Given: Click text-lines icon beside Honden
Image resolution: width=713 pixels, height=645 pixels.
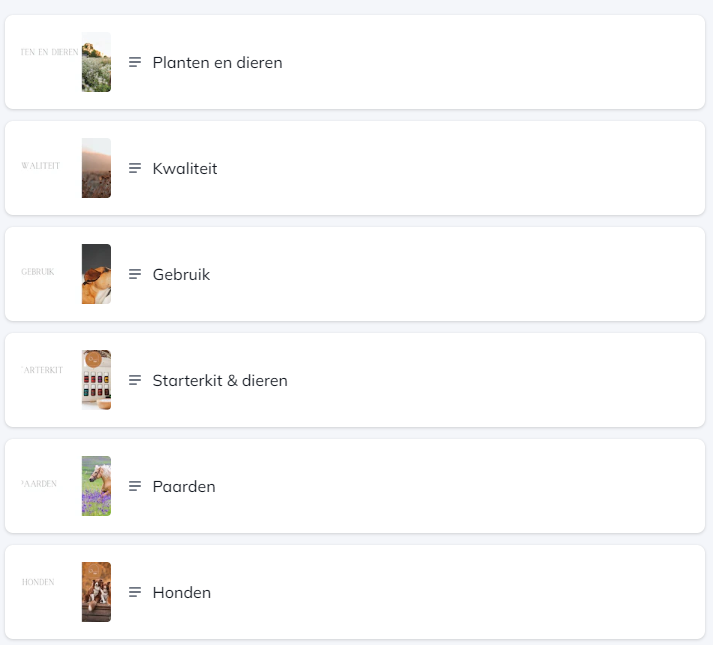Looking at the screenshot, I should point(135,592).
